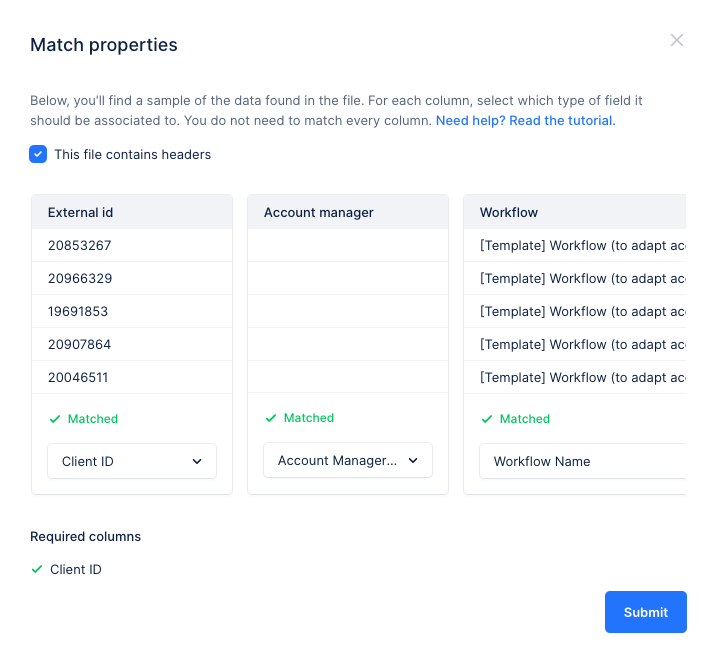Click the chevron arrow in Client ID dropdown
This screenshot has height=662, width=716.
pos(197,461)
